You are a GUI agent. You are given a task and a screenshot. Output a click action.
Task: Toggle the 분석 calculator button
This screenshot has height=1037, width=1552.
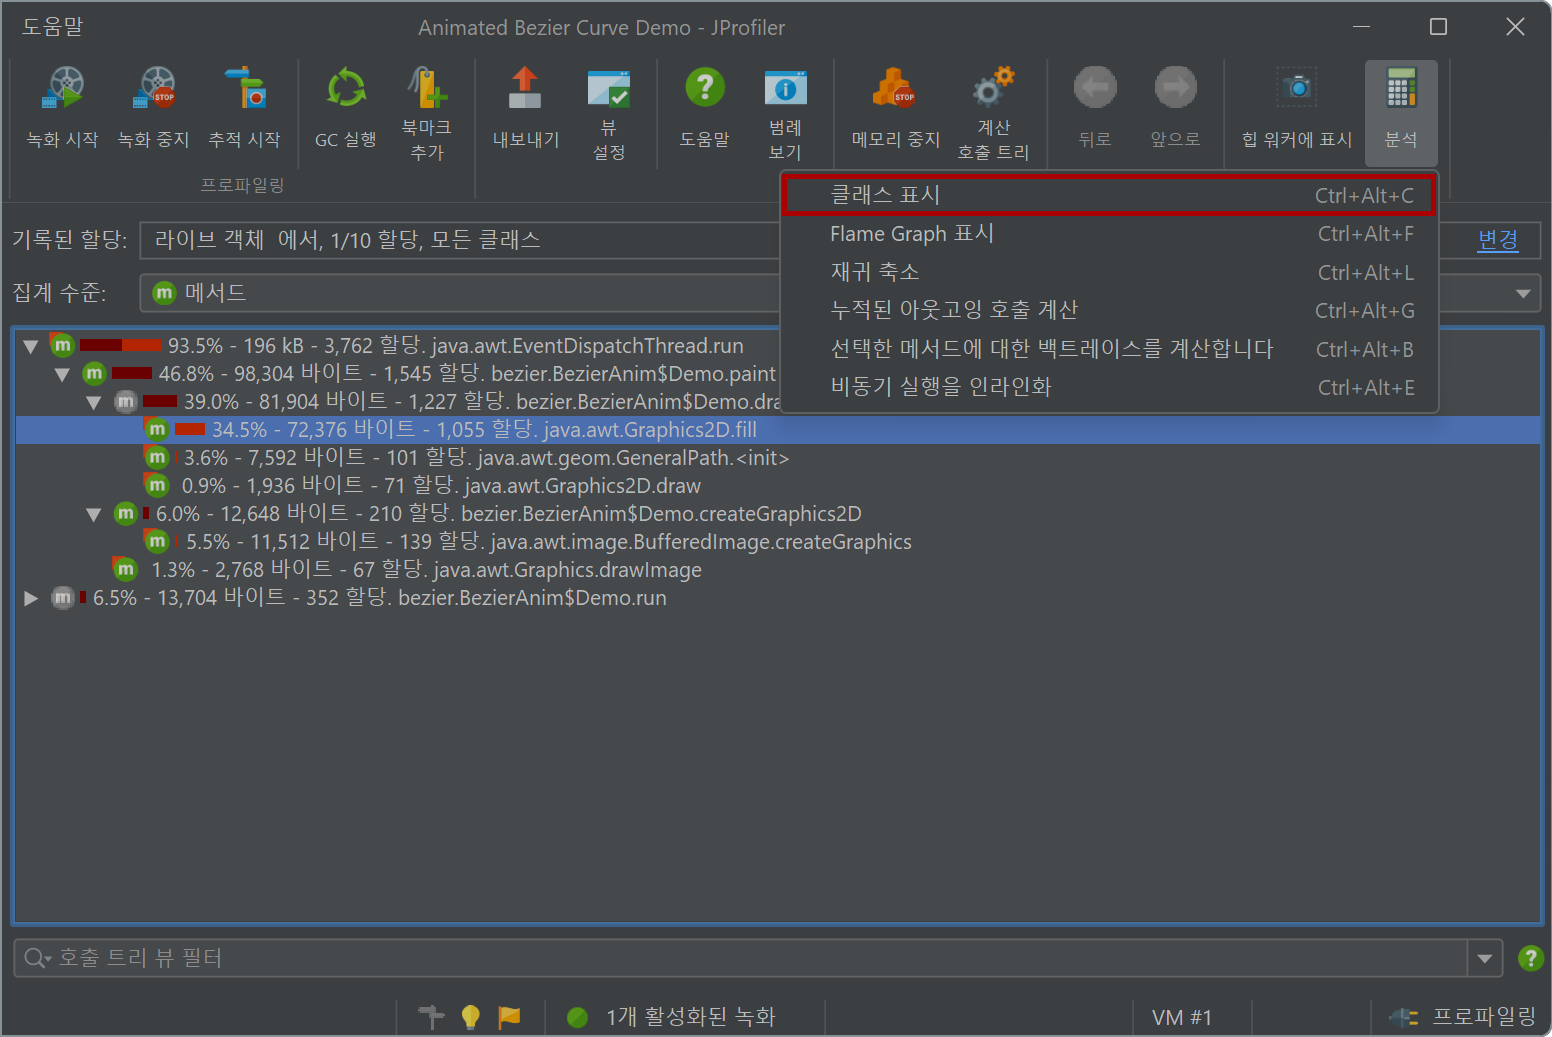tap(1401, 112)
